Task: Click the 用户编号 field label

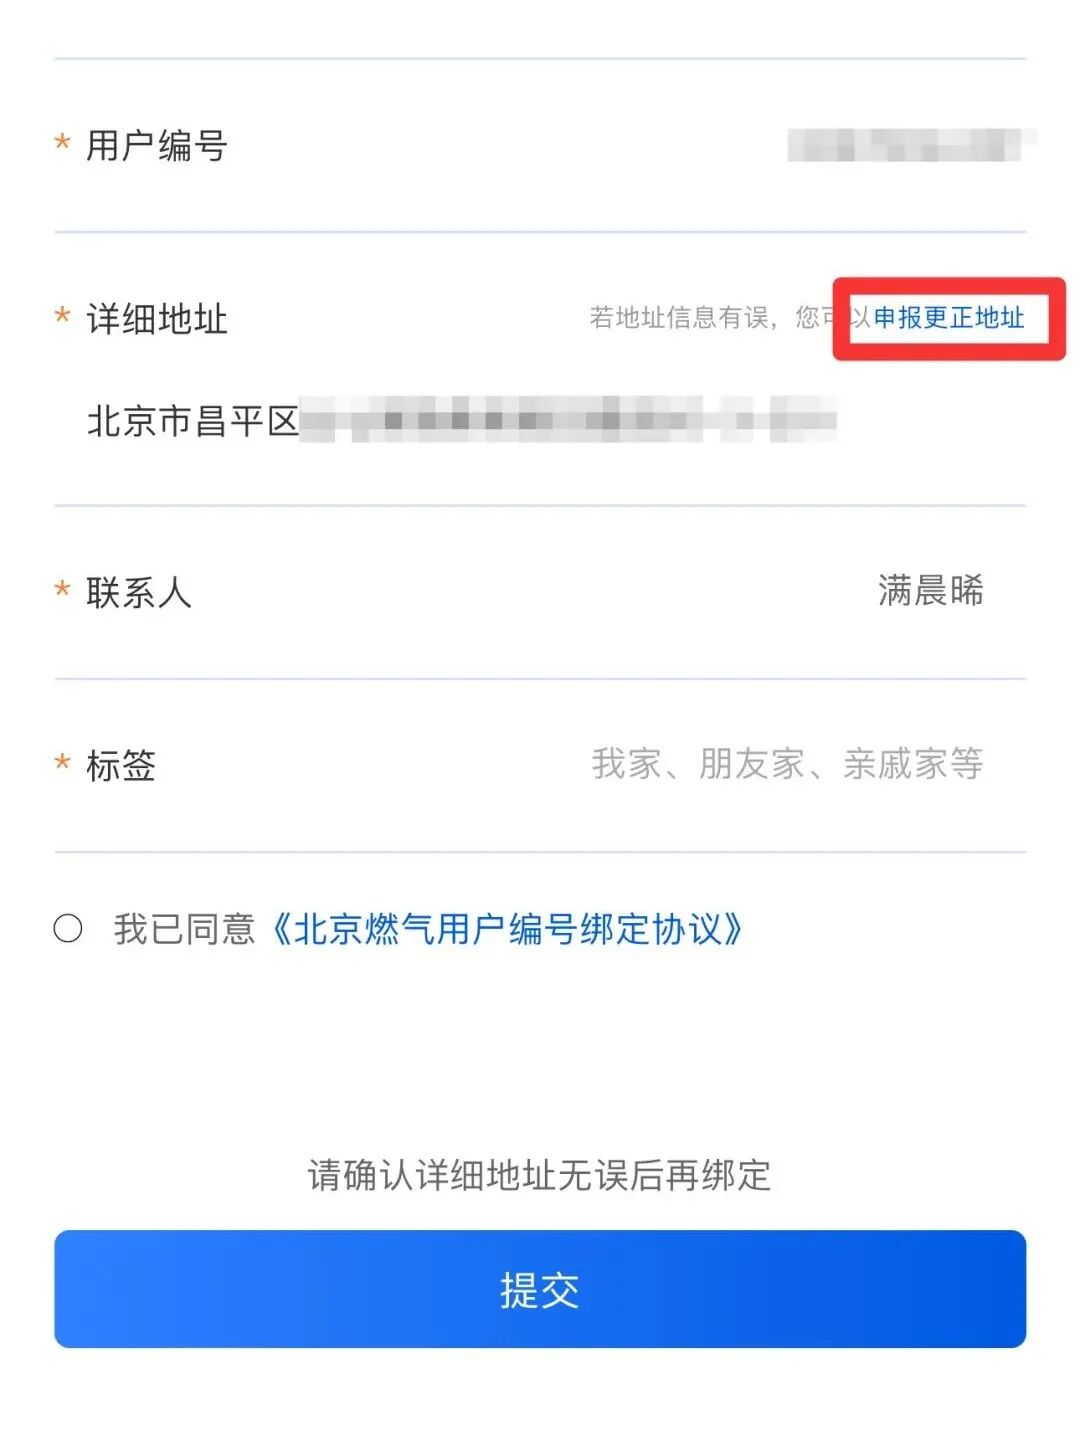Action: [x=157, y=146]
